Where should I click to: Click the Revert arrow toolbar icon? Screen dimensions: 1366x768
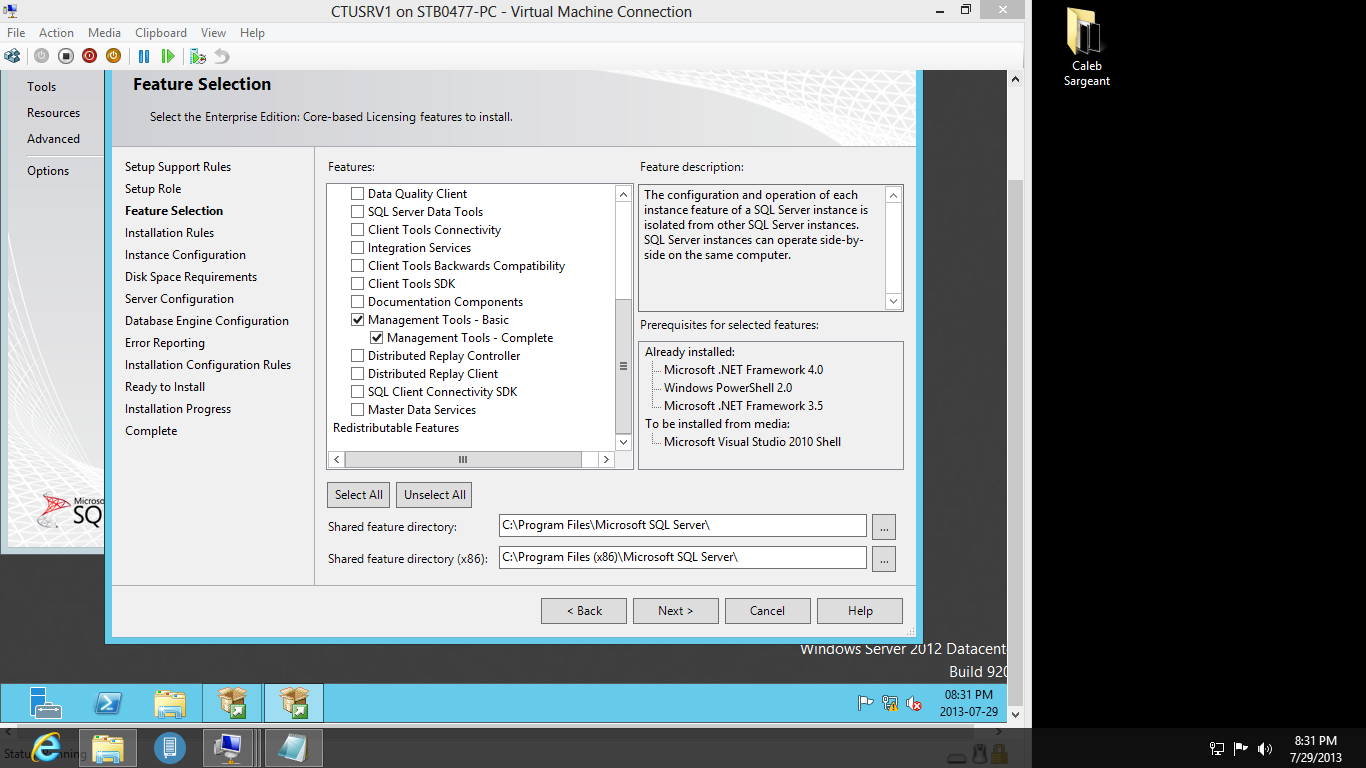[222, 56]
